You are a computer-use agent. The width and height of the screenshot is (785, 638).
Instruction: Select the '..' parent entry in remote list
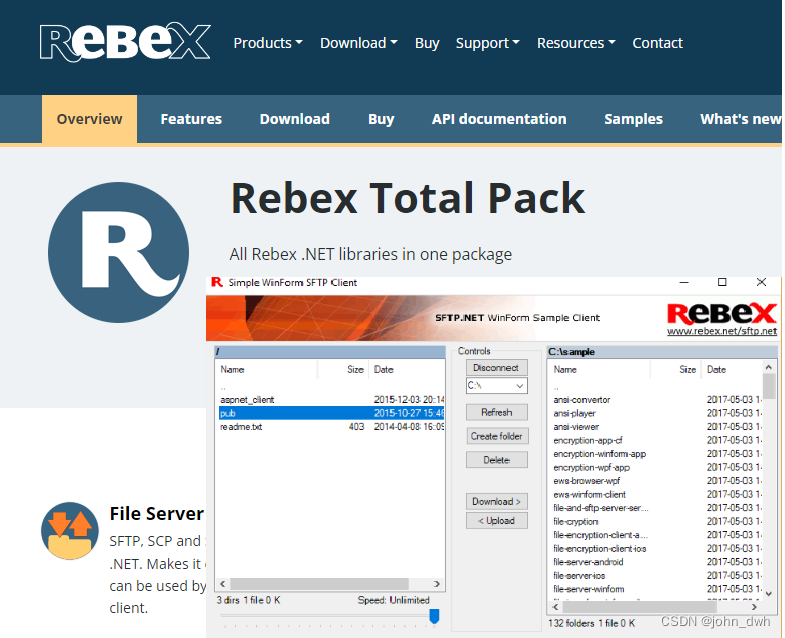point(223,387)
